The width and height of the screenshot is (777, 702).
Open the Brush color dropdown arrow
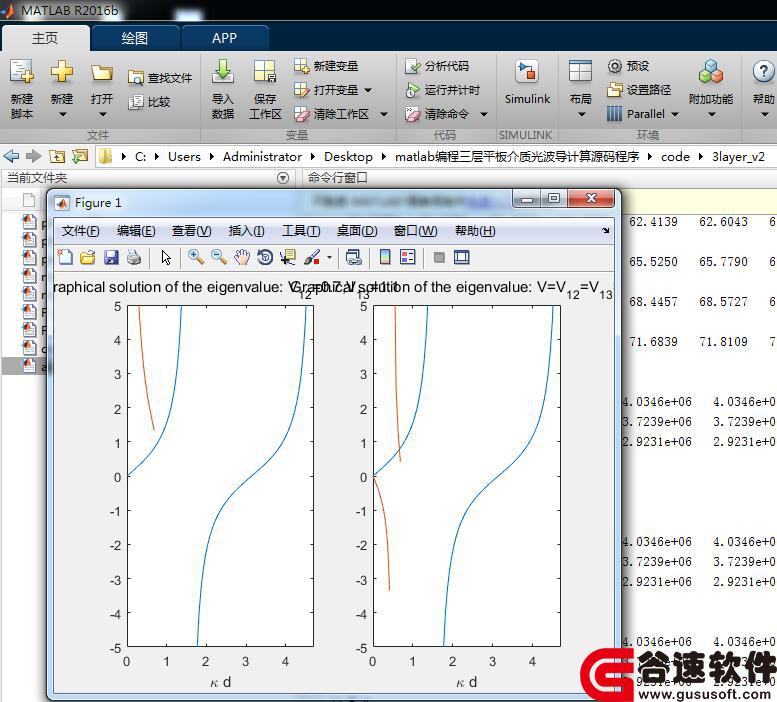(329, 257)
